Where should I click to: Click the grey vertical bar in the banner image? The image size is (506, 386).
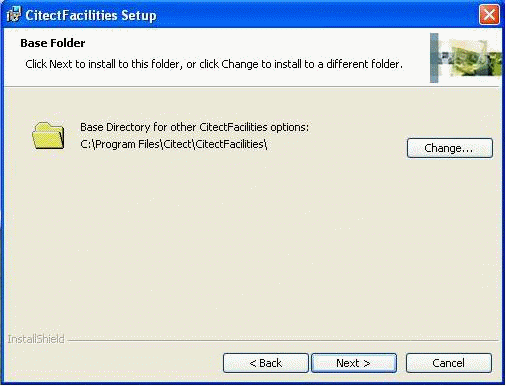(x=434, y=58)
